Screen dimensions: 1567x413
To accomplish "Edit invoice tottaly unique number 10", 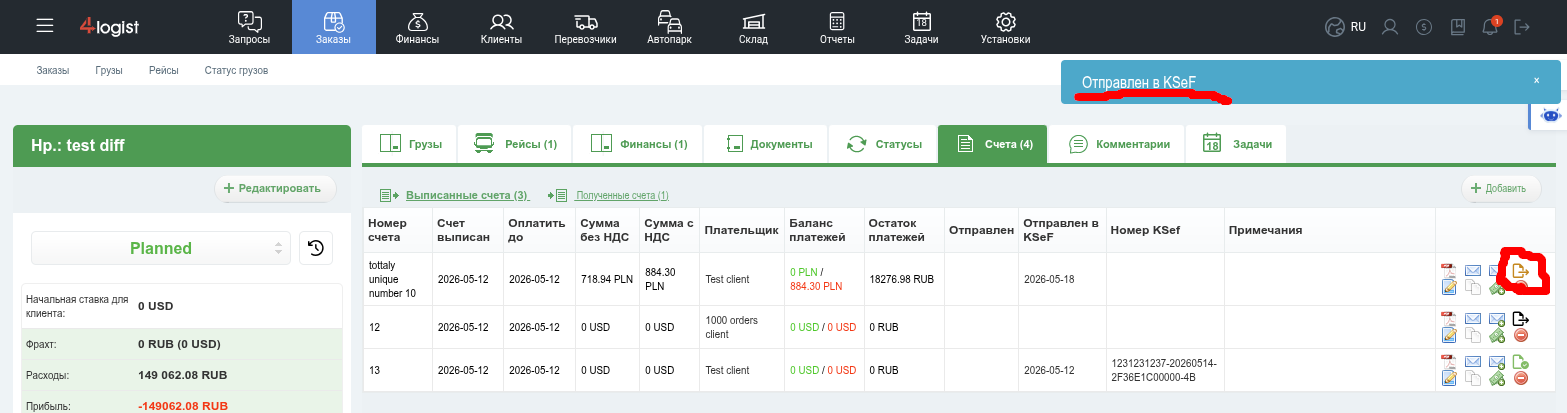I will tap(1449, 288).
